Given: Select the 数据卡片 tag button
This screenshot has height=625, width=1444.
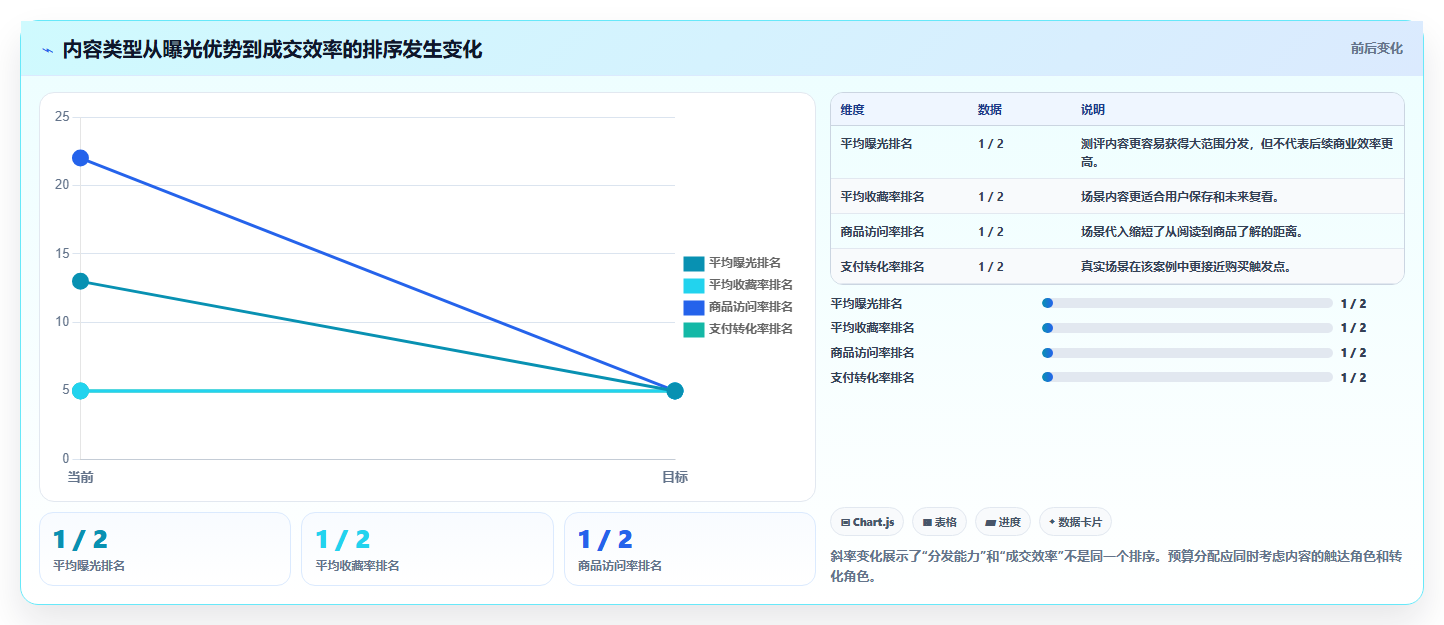Looking at the screenshot, I should pos(1075,522).
